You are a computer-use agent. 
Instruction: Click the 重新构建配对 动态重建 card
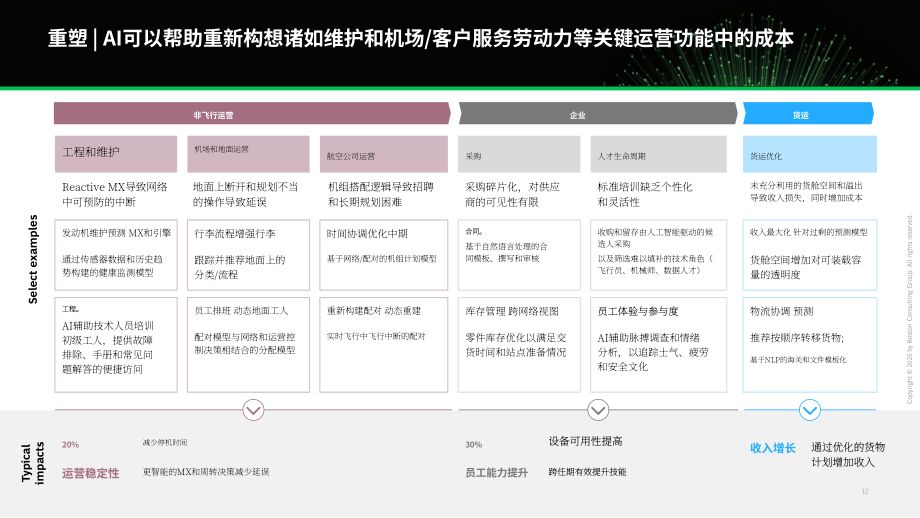[x=384, y=345]
